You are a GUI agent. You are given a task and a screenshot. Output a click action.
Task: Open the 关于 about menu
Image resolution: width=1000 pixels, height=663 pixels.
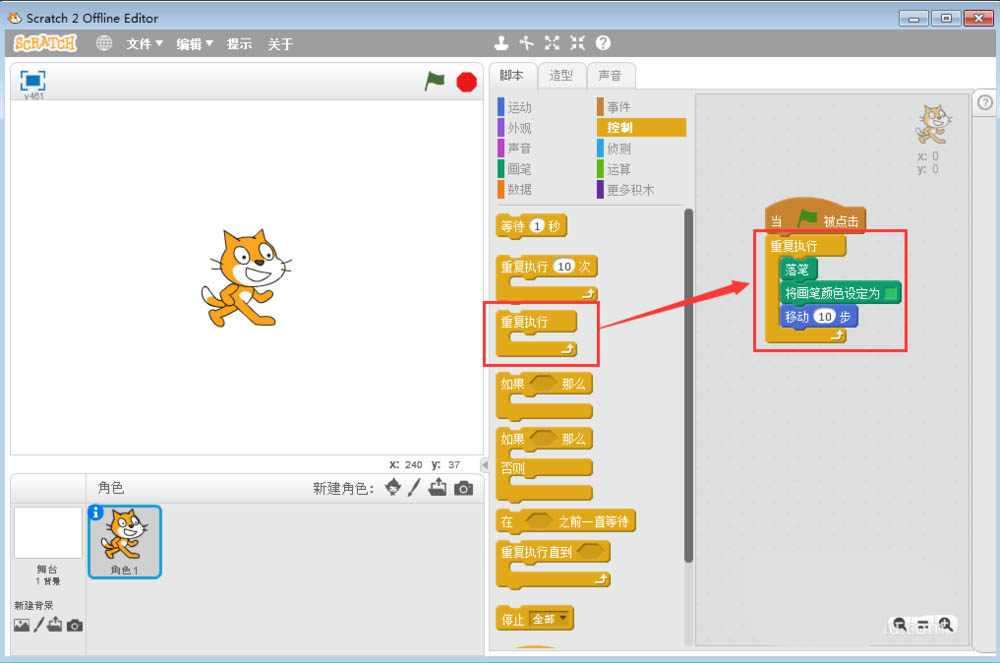280,44
